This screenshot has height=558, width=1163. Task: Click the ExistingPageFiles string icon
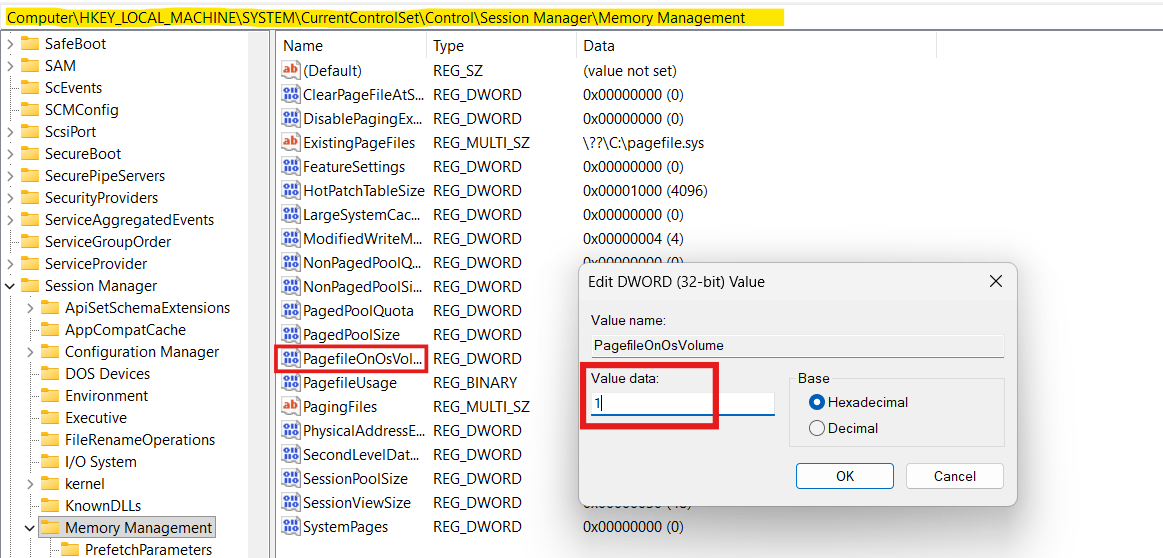290,142
